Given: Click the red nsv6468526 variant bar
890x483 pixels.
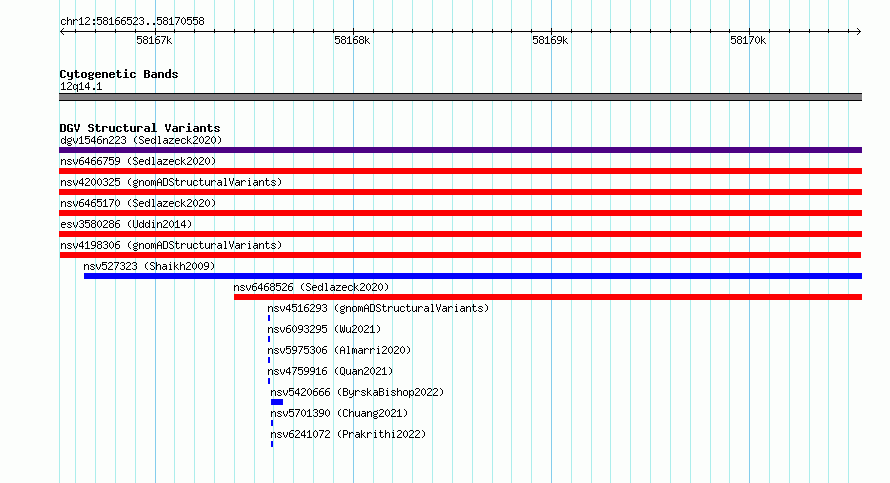Looking at the screenshot, I should (548, 297).
